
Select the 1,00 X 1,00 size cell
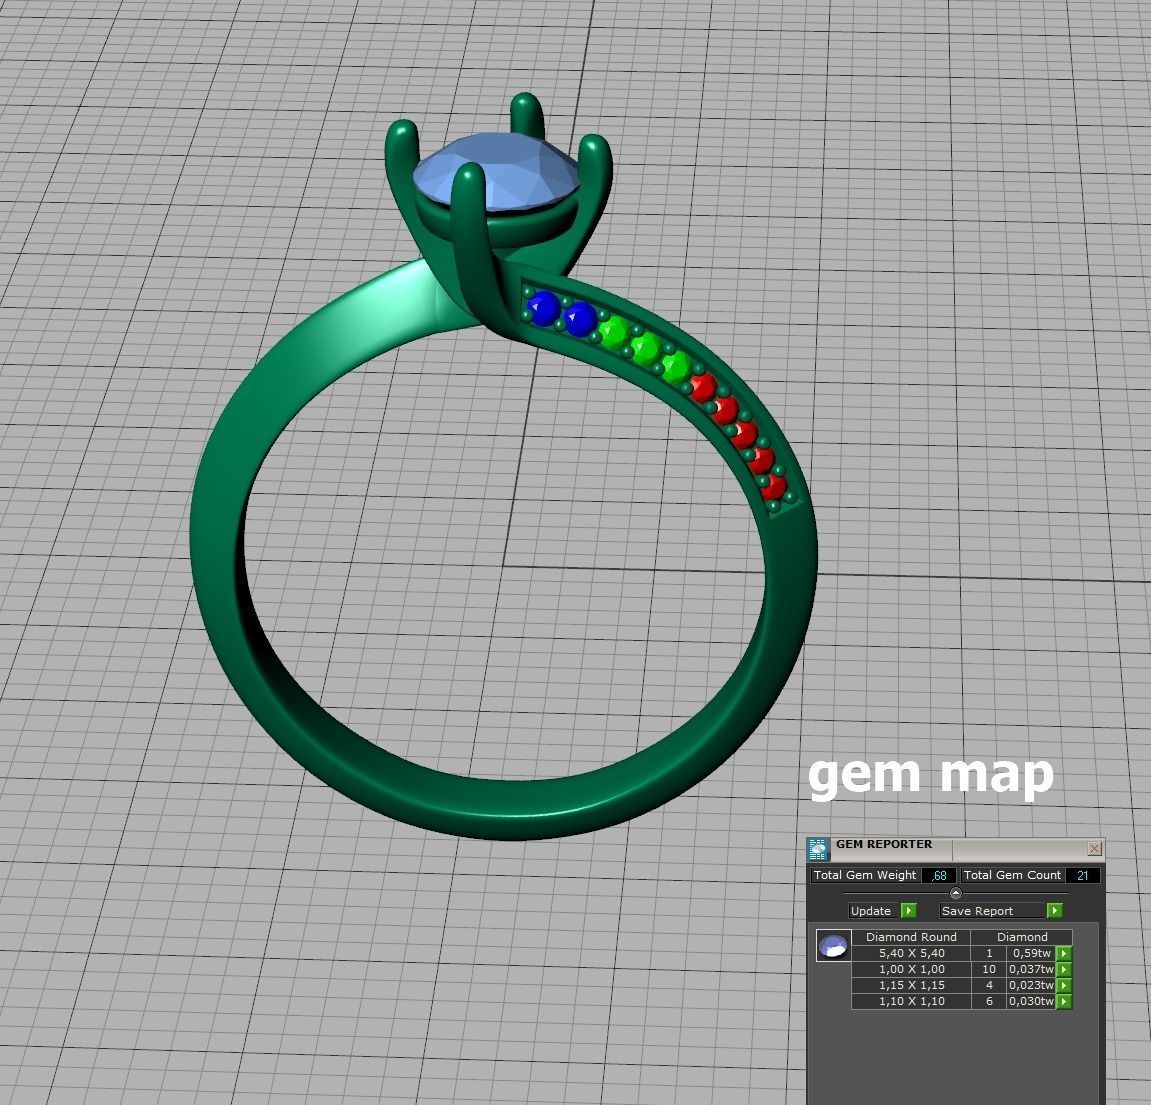(912, 969)
